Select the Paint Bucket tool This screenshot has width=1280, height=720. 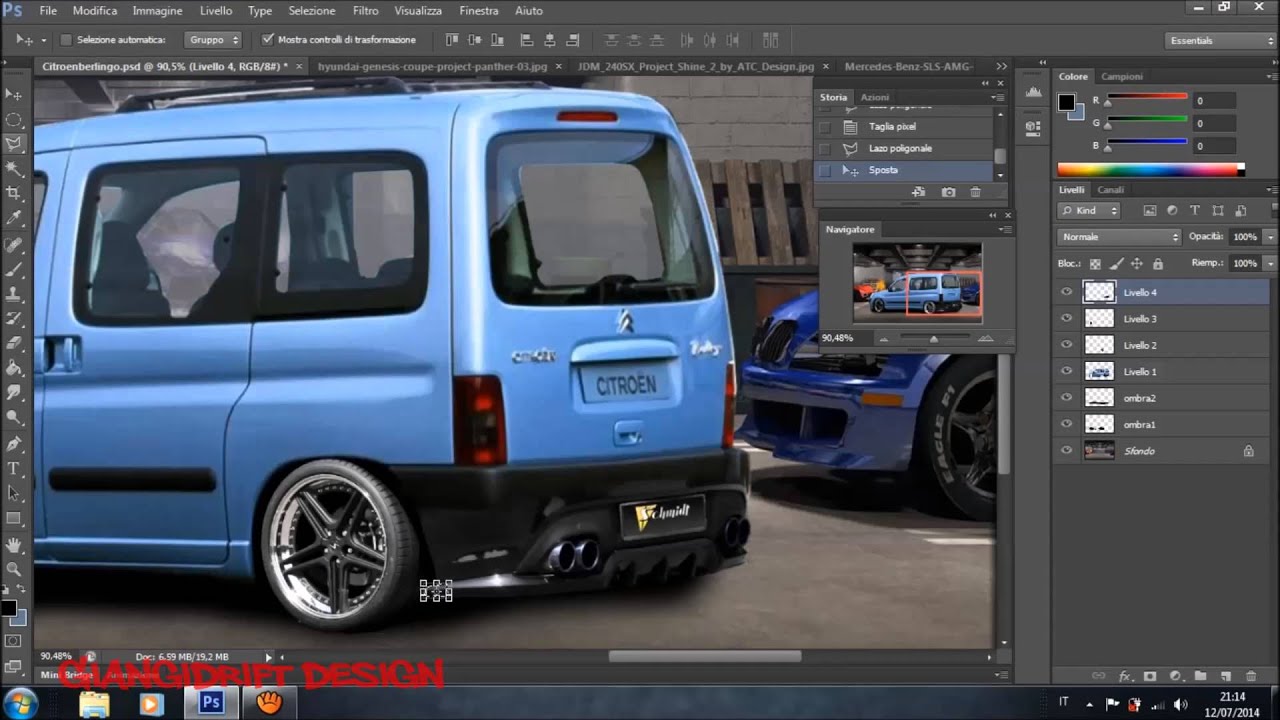coord(14,368)
